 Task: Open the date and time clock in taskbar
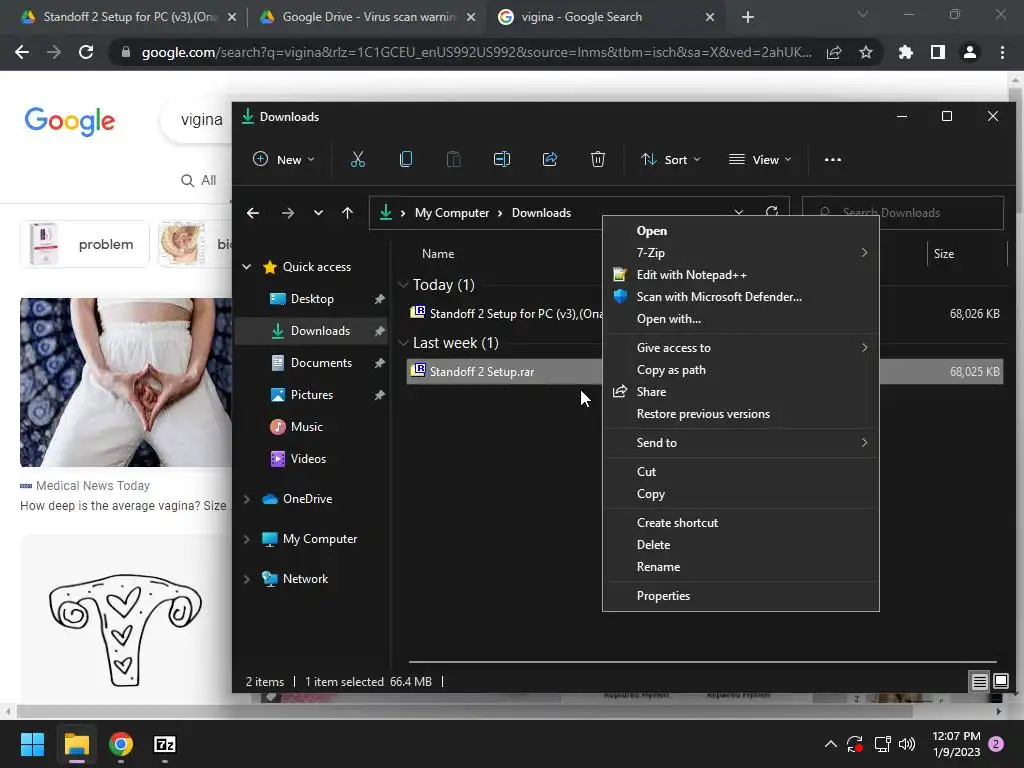[956, 744]
